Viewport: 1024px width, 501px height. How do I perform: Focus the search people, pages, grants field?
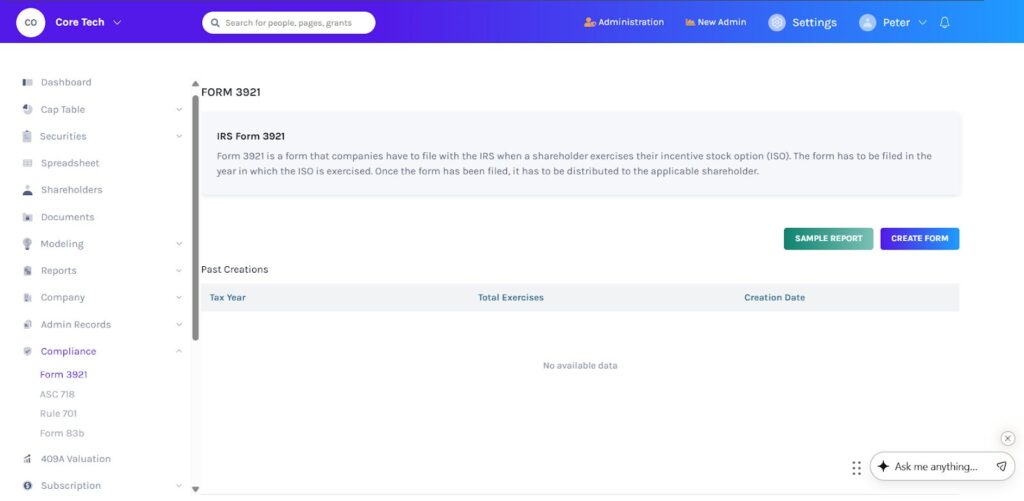[289, 23]
